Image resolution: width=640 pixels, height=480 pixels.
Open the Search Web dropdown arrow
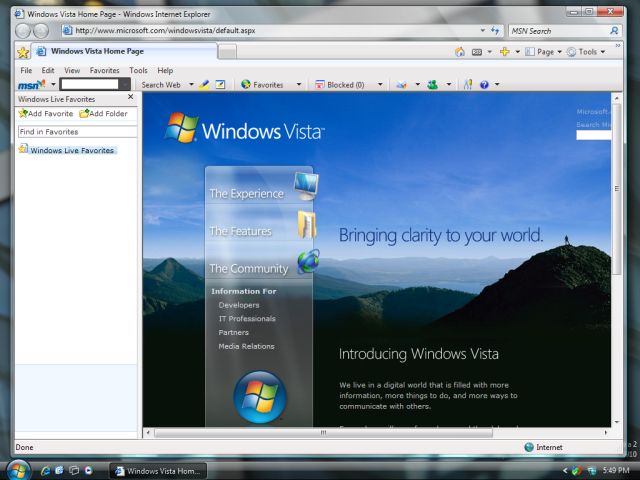coord(191,84)
